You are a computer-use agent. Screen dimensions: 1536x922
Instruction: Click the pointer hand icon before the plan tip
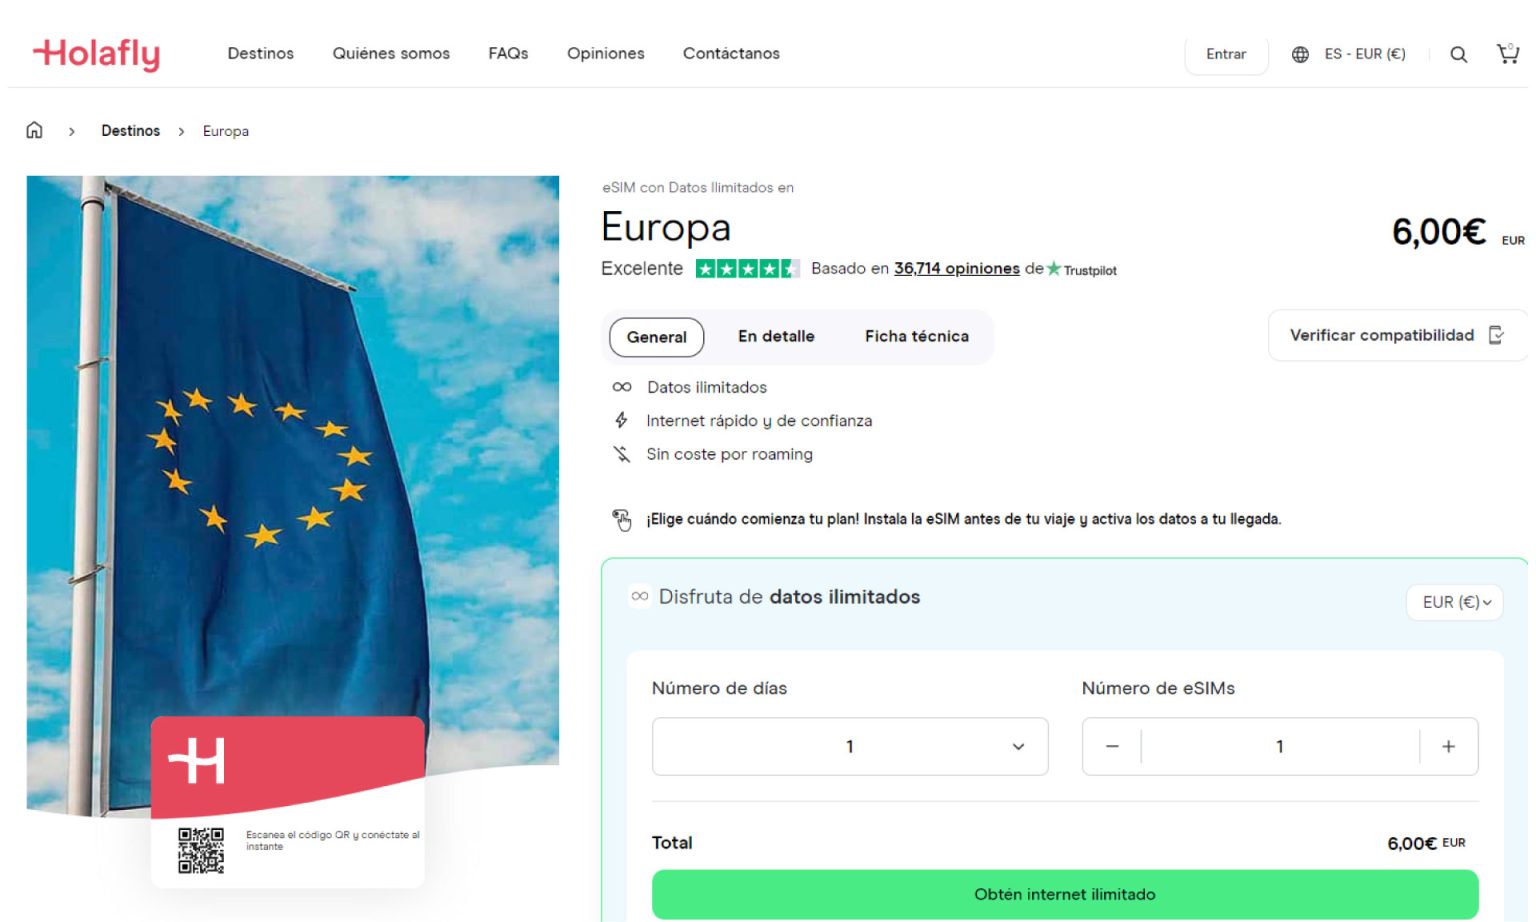click(x=622, y=519)
